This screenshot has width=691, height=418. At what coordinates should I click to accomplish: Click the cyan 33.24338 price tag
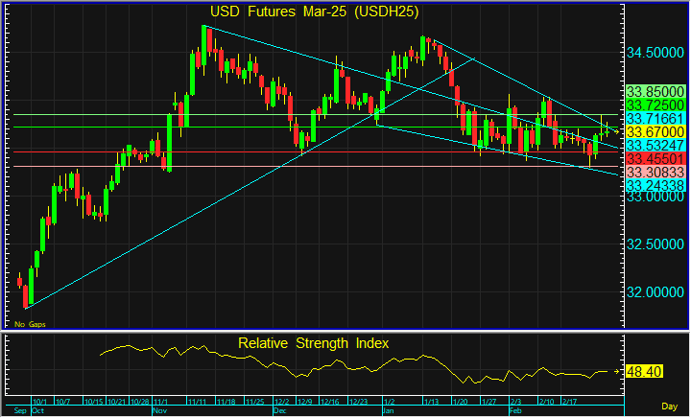point(655,185)
